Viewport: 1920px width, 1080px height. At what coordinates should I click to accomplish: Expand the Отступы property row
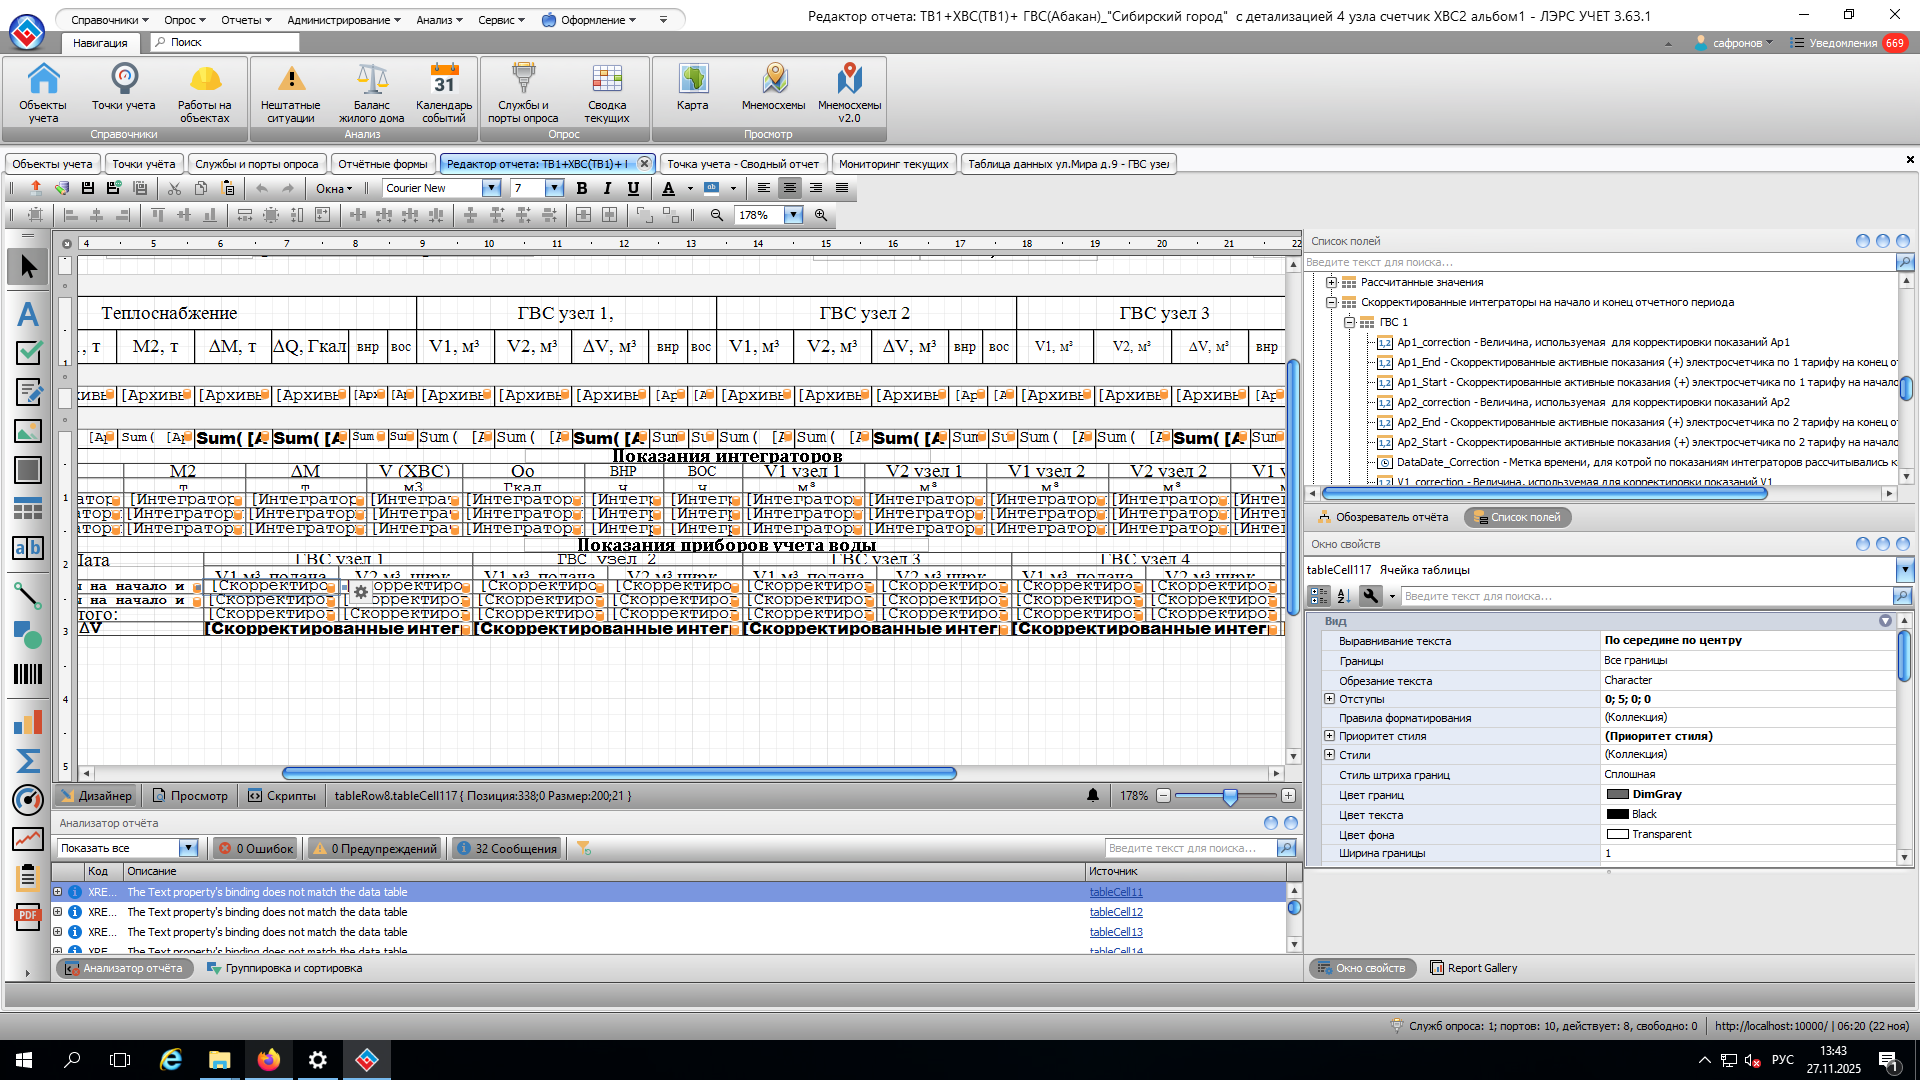point(1329,699)
